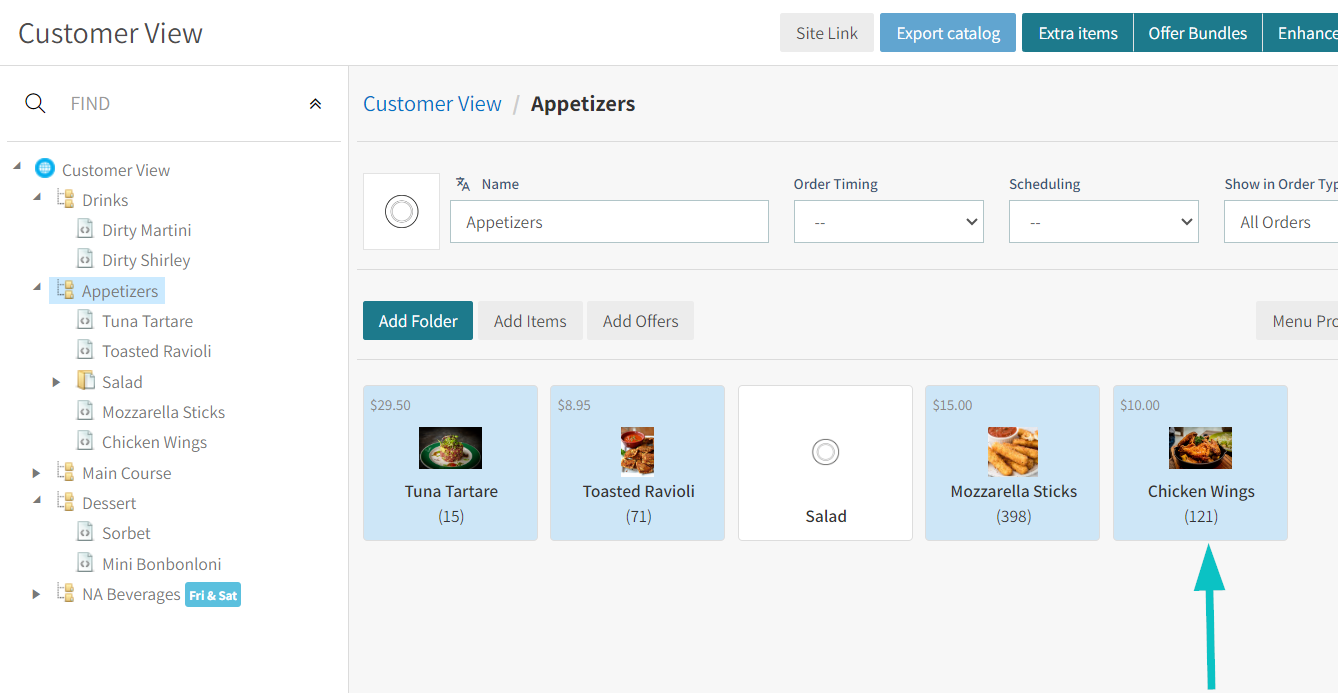This screenshot has height=693, width=1338.
Task: Select the Chicken Wings item tile
Action: pos(1200,463)
